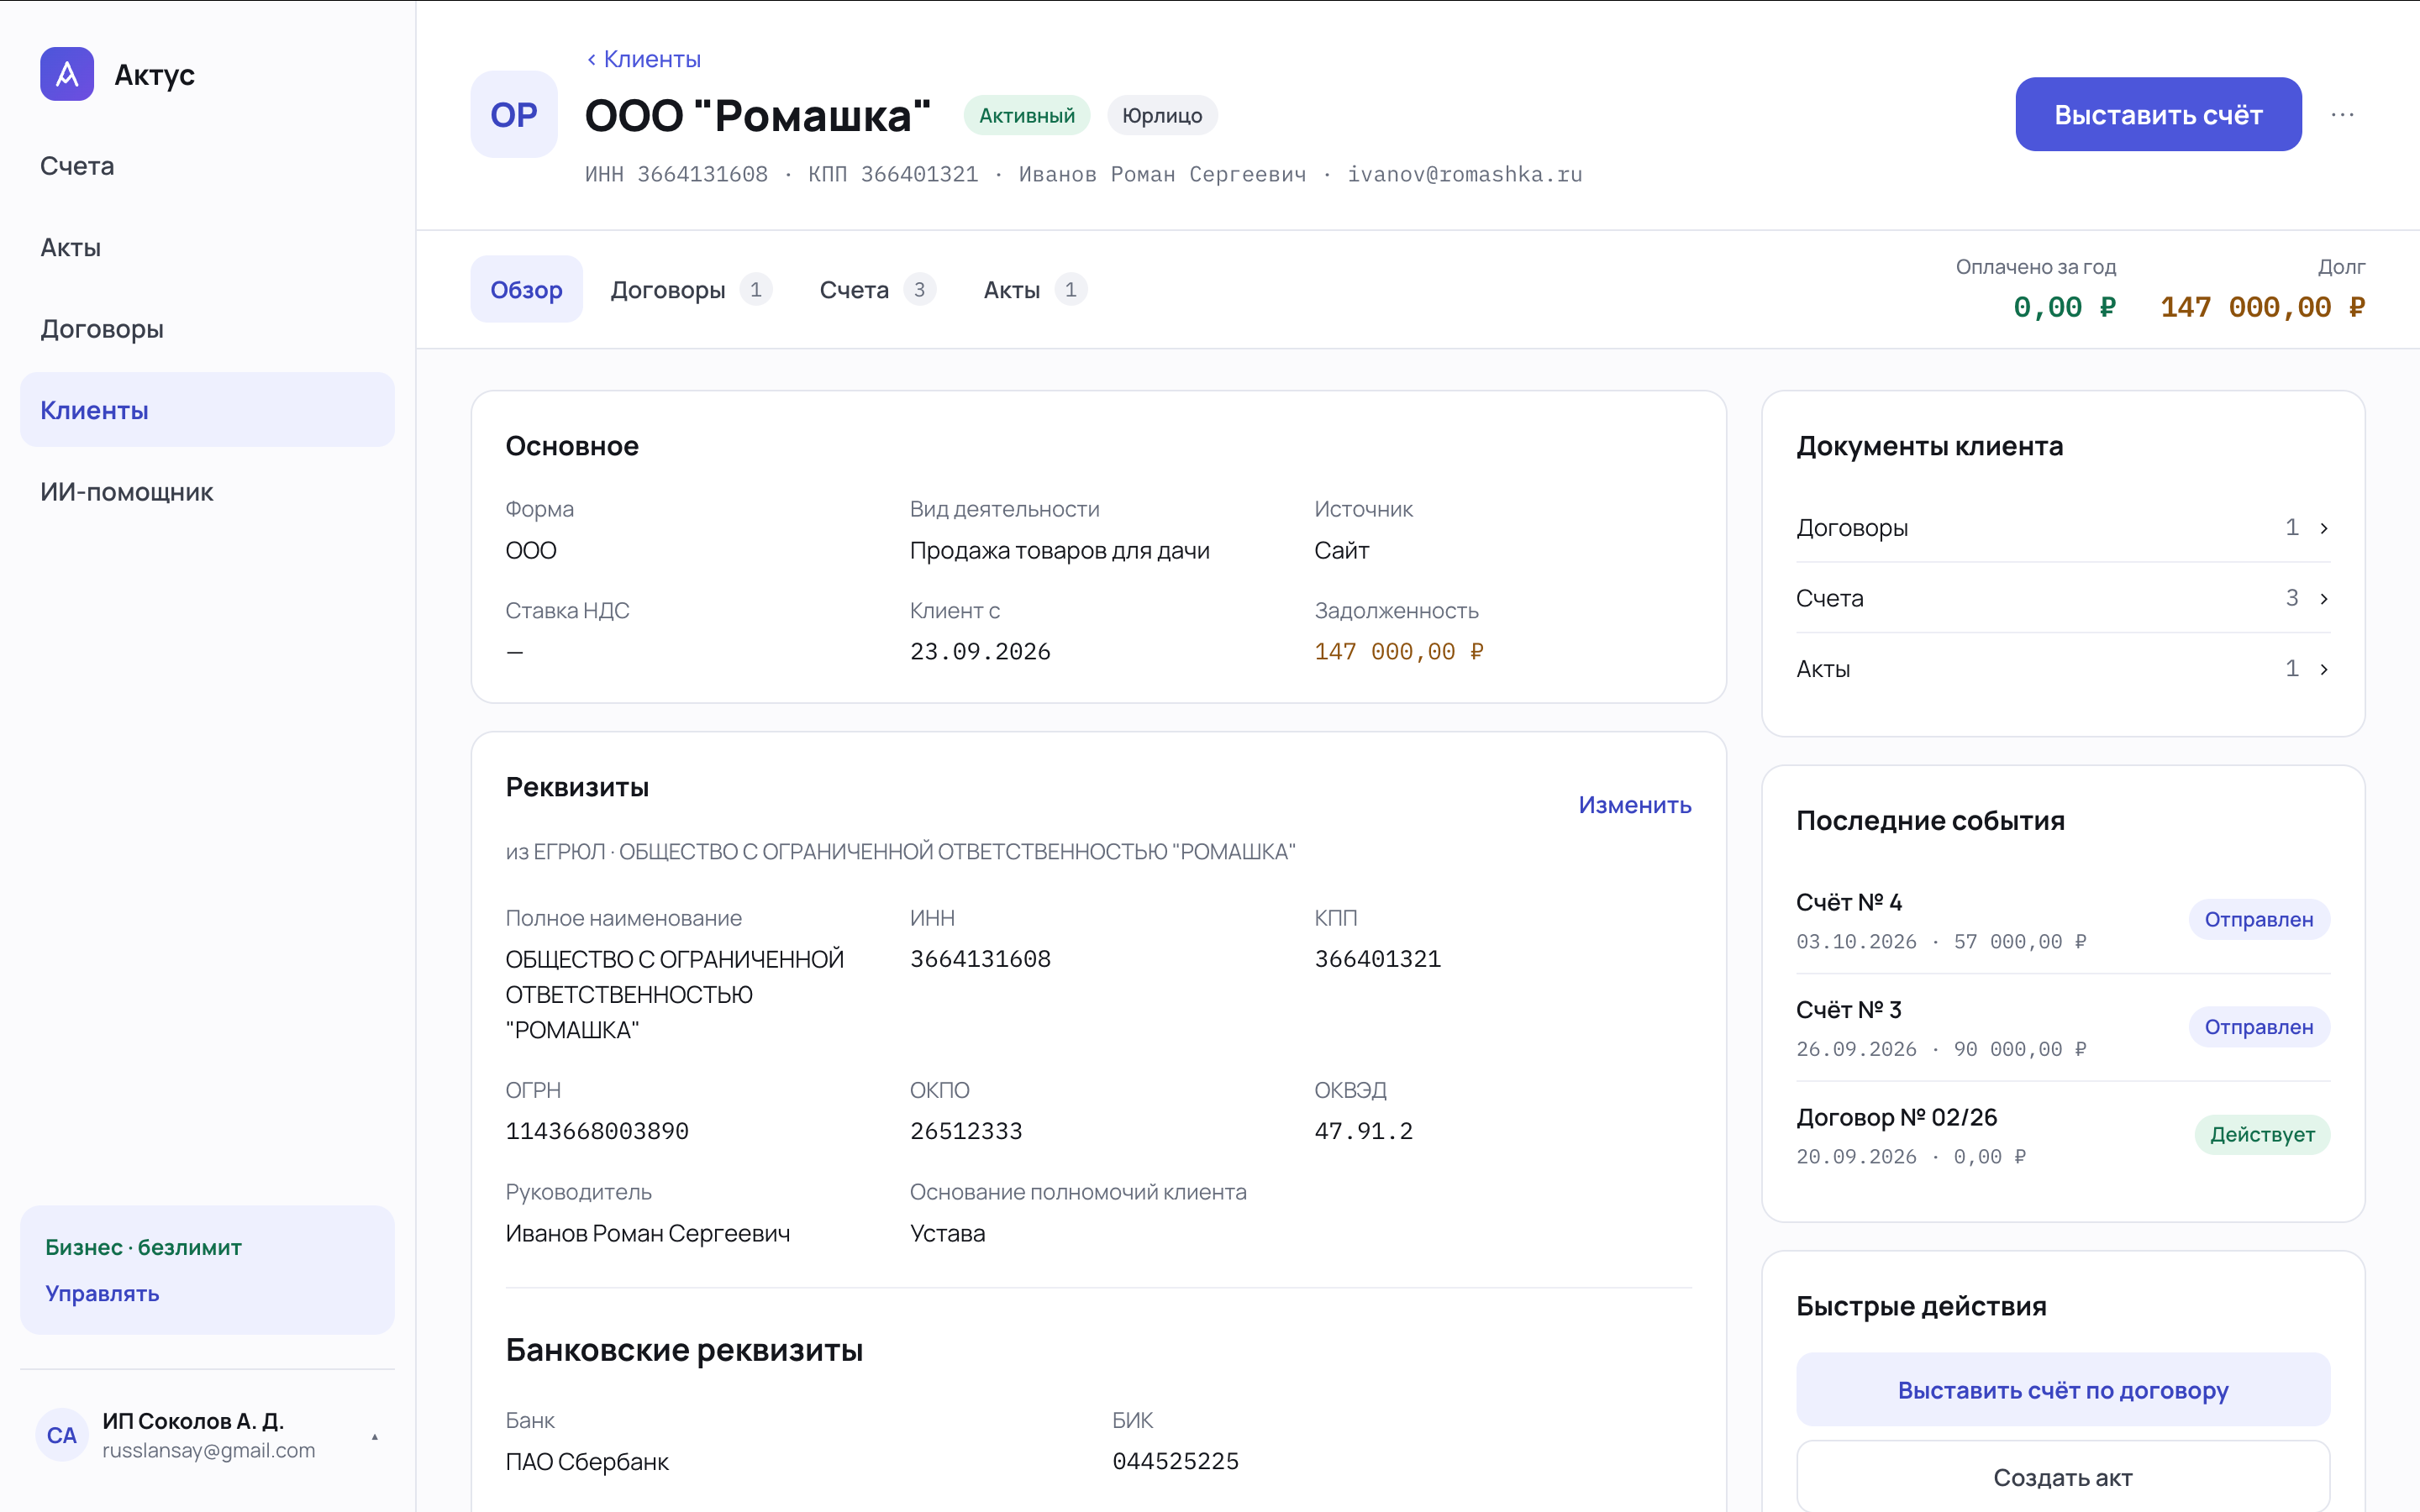Click the OP client avatar
2420x1512 pixels.
(x=514, y=114)
